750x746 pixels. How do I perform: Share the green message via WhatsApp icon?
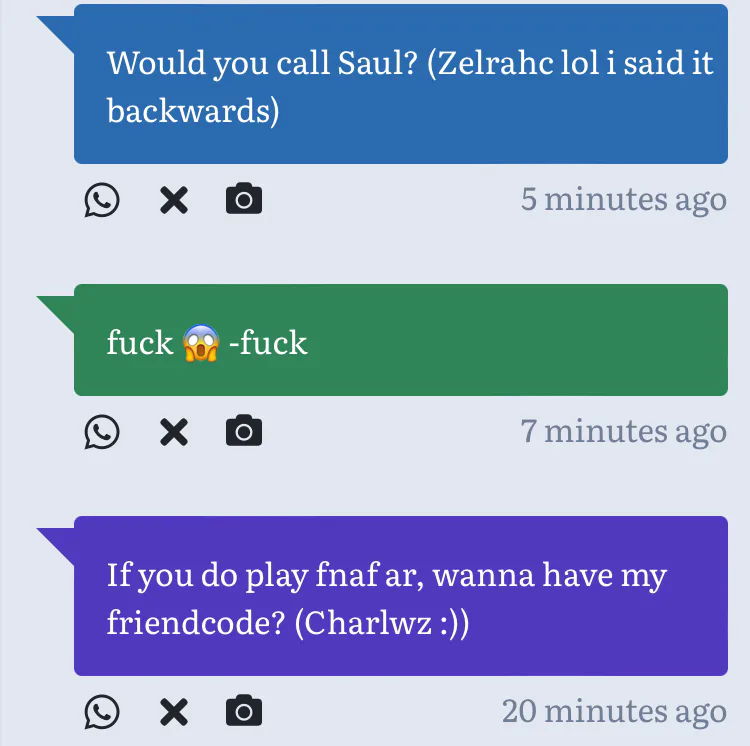coord(102,432)
